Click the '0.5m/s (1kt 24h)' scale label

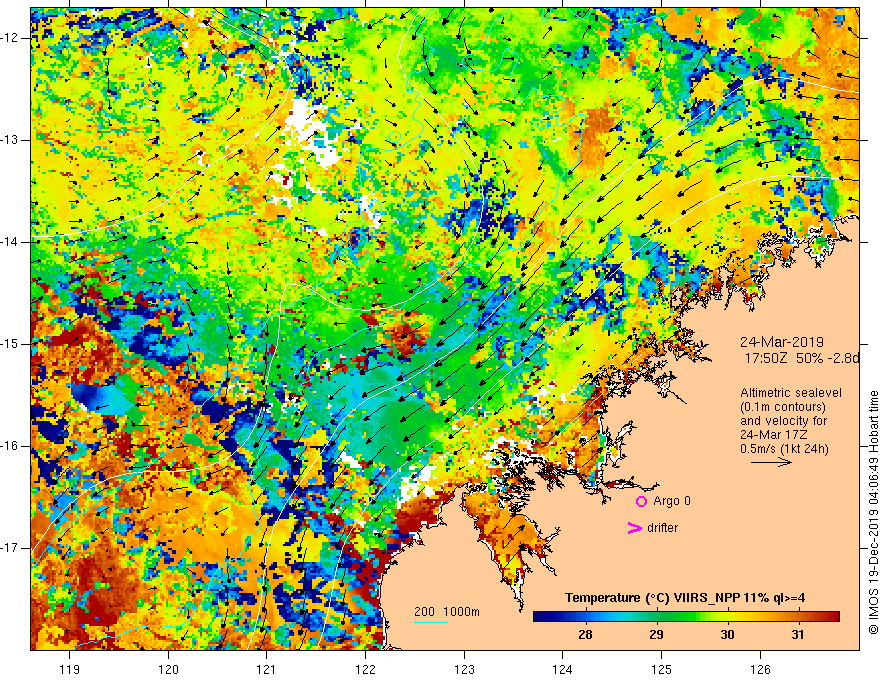point(784,449)
